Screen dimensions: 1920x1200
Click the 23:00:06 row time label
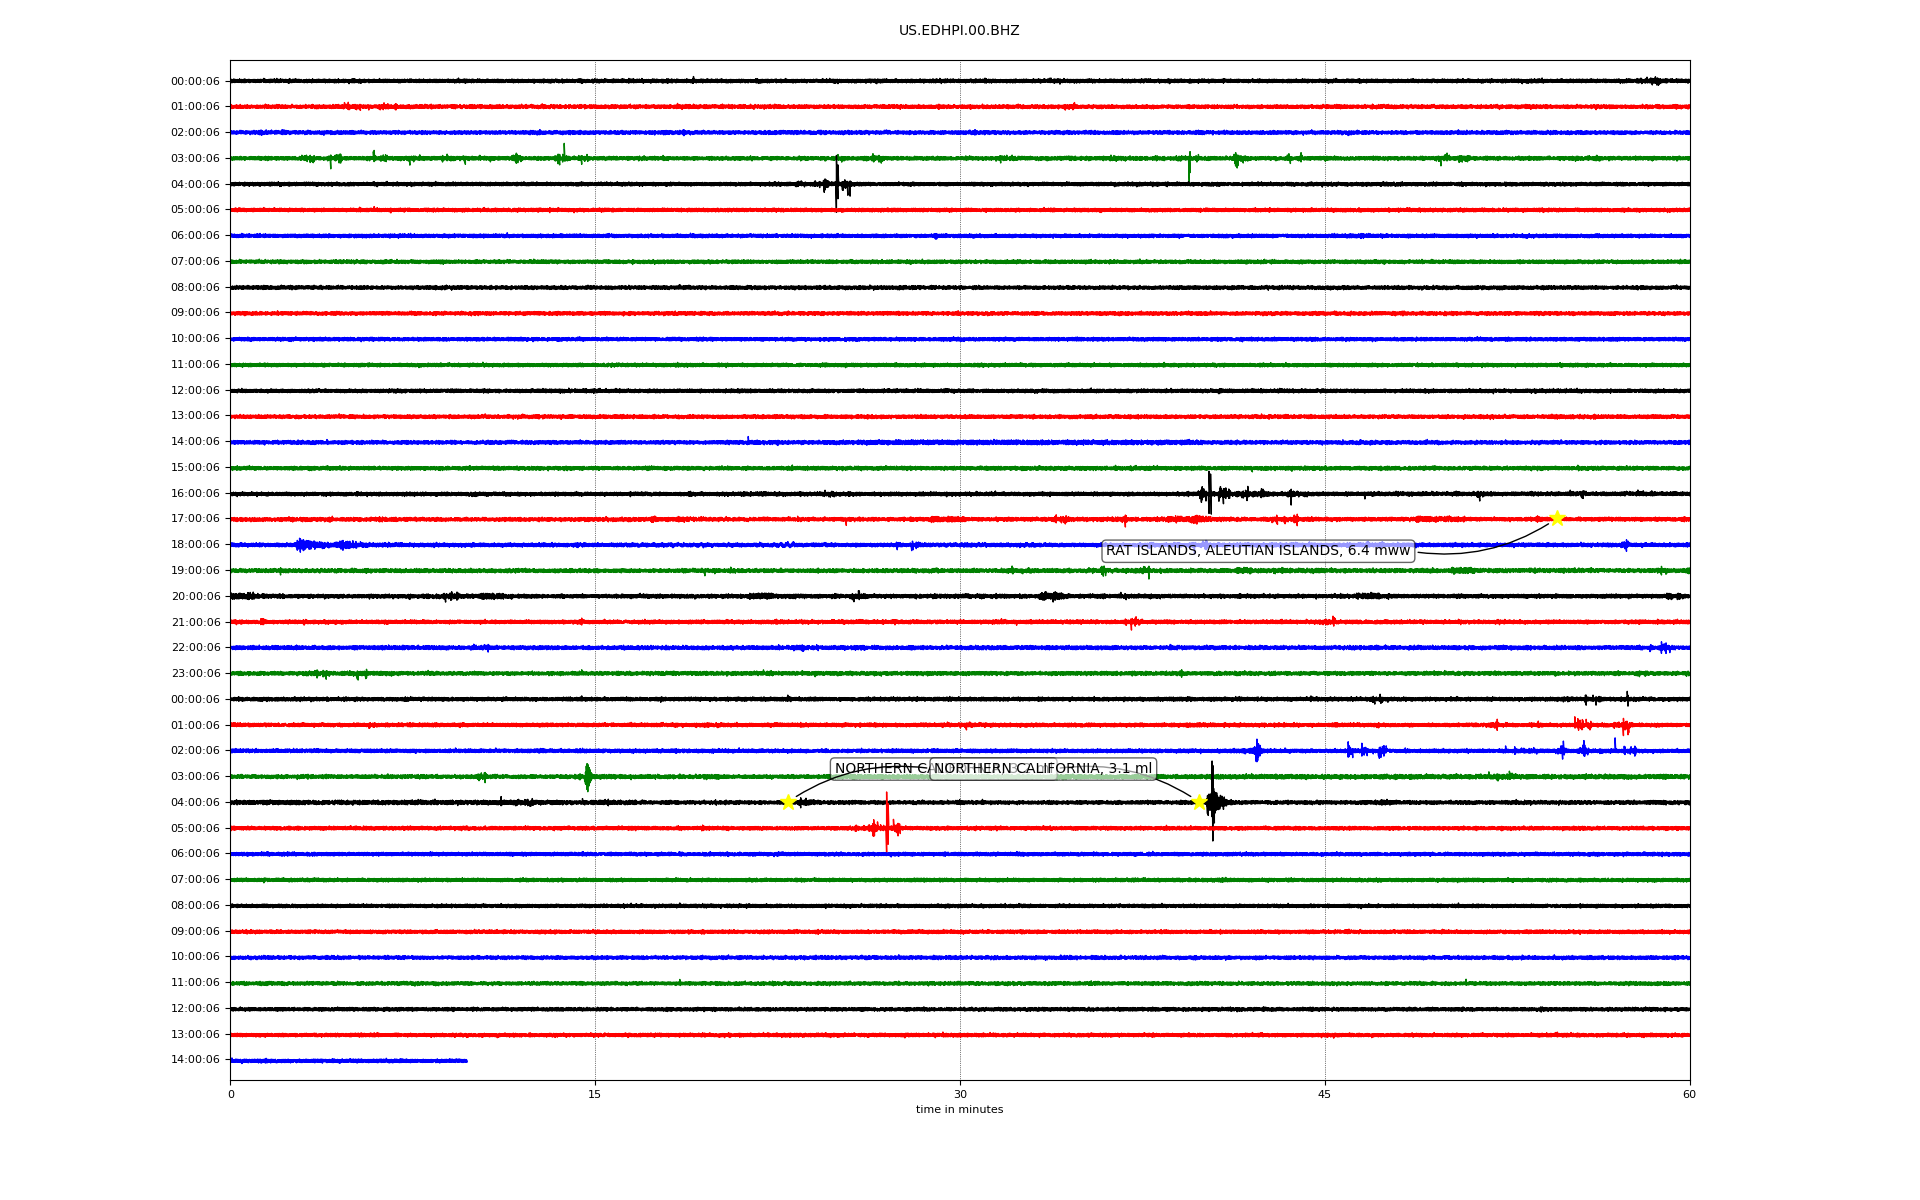coord(195,674)
